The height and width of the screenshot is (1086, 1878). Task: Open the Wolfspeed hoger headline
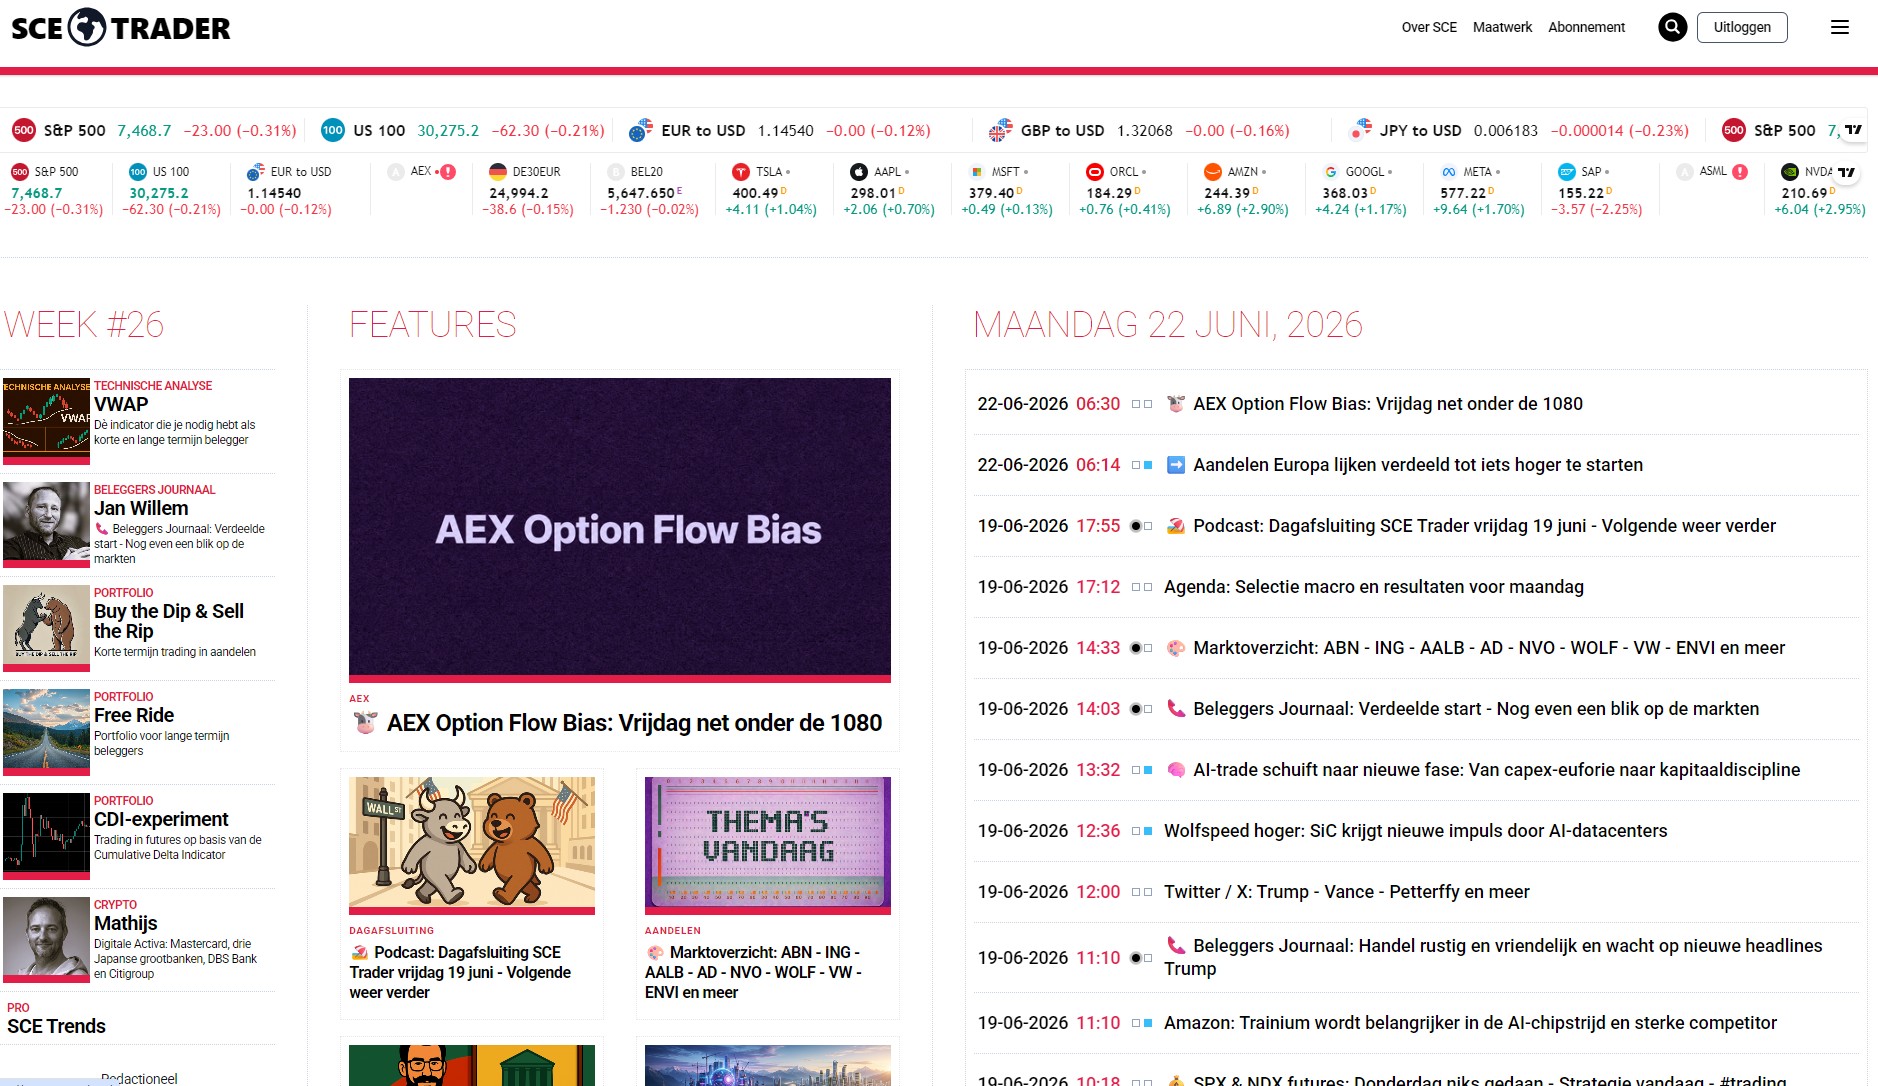pyautogui.click(x=1416, y=831)
